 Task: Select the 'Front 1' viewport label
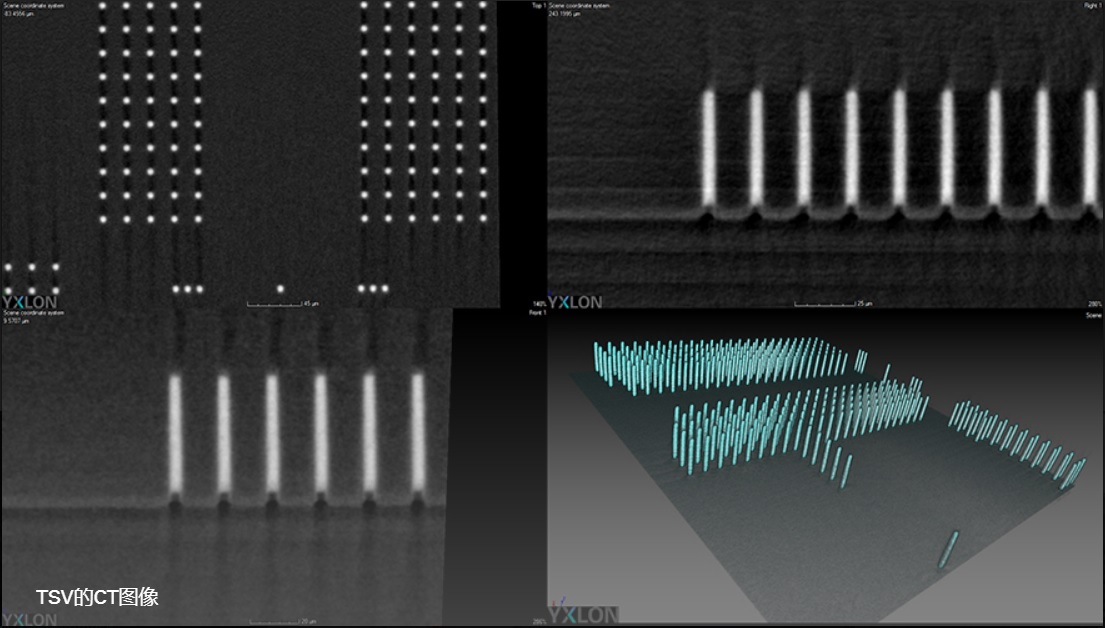[537, 313]
